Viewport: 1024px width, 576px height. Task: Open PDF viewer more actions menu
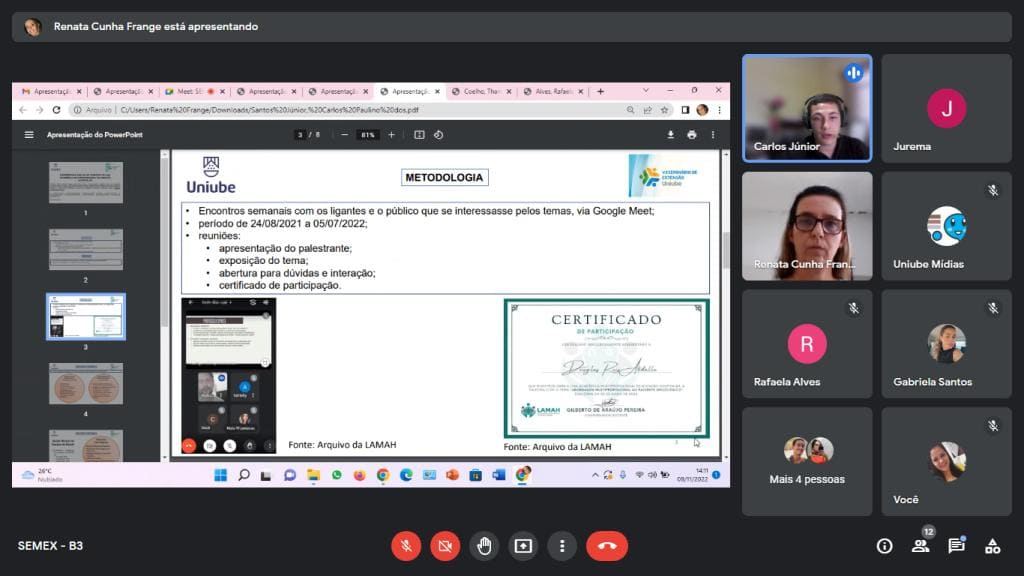pos(712,135)
